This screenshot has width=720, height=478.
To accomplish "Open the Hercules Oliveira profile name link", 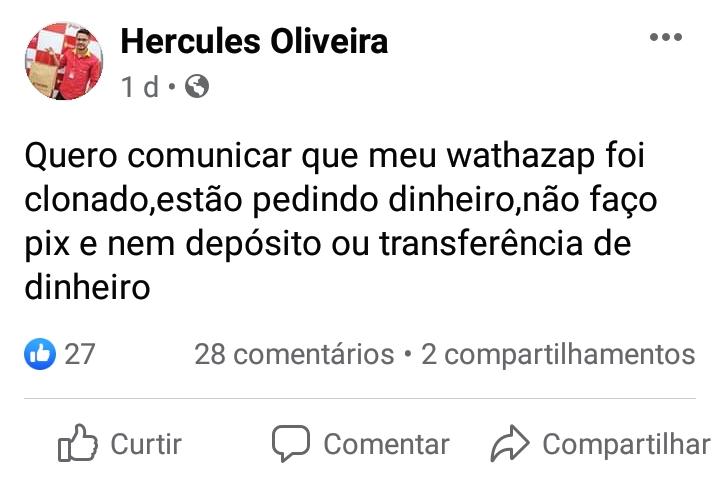I will click(254, 41).
